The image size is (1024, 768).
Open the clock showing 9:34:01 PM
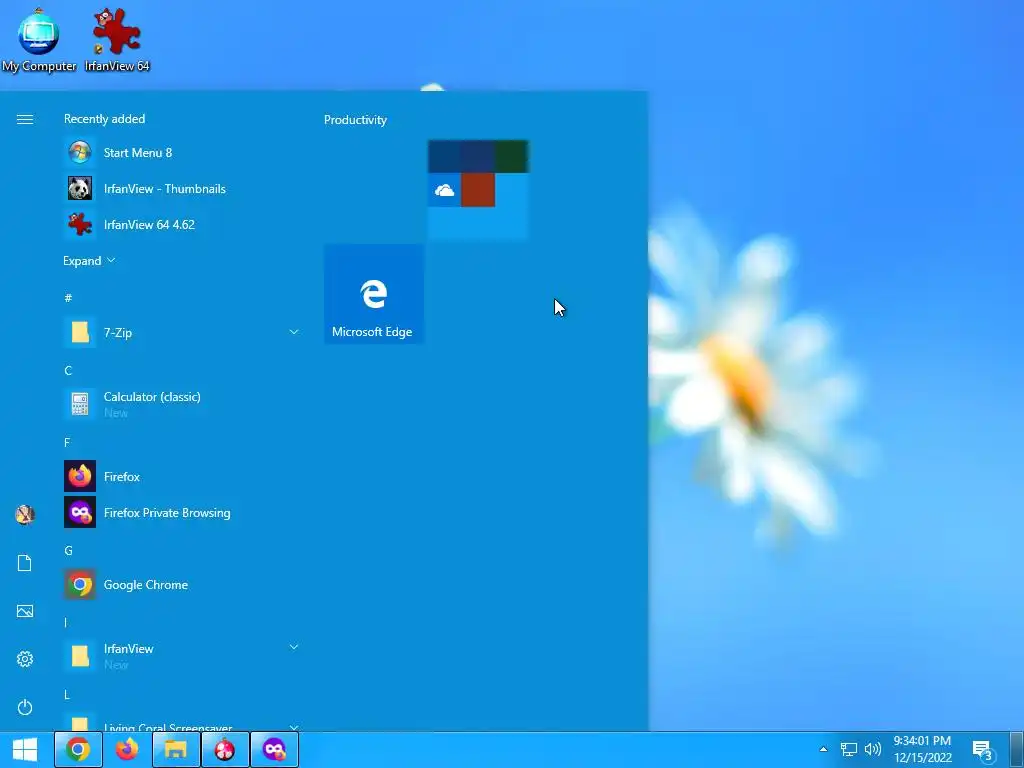click(x=922, y=749)
